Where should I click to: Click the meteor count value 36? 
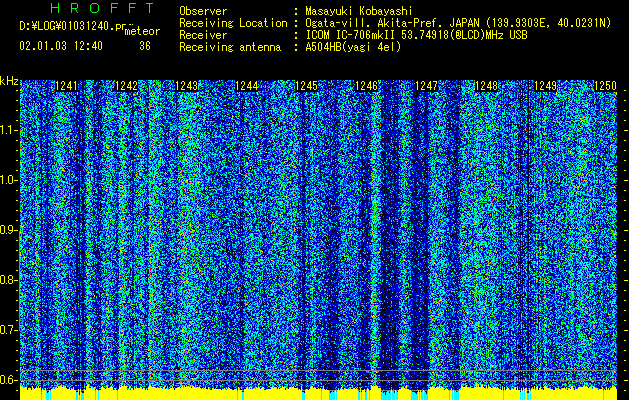click(145, 46)
